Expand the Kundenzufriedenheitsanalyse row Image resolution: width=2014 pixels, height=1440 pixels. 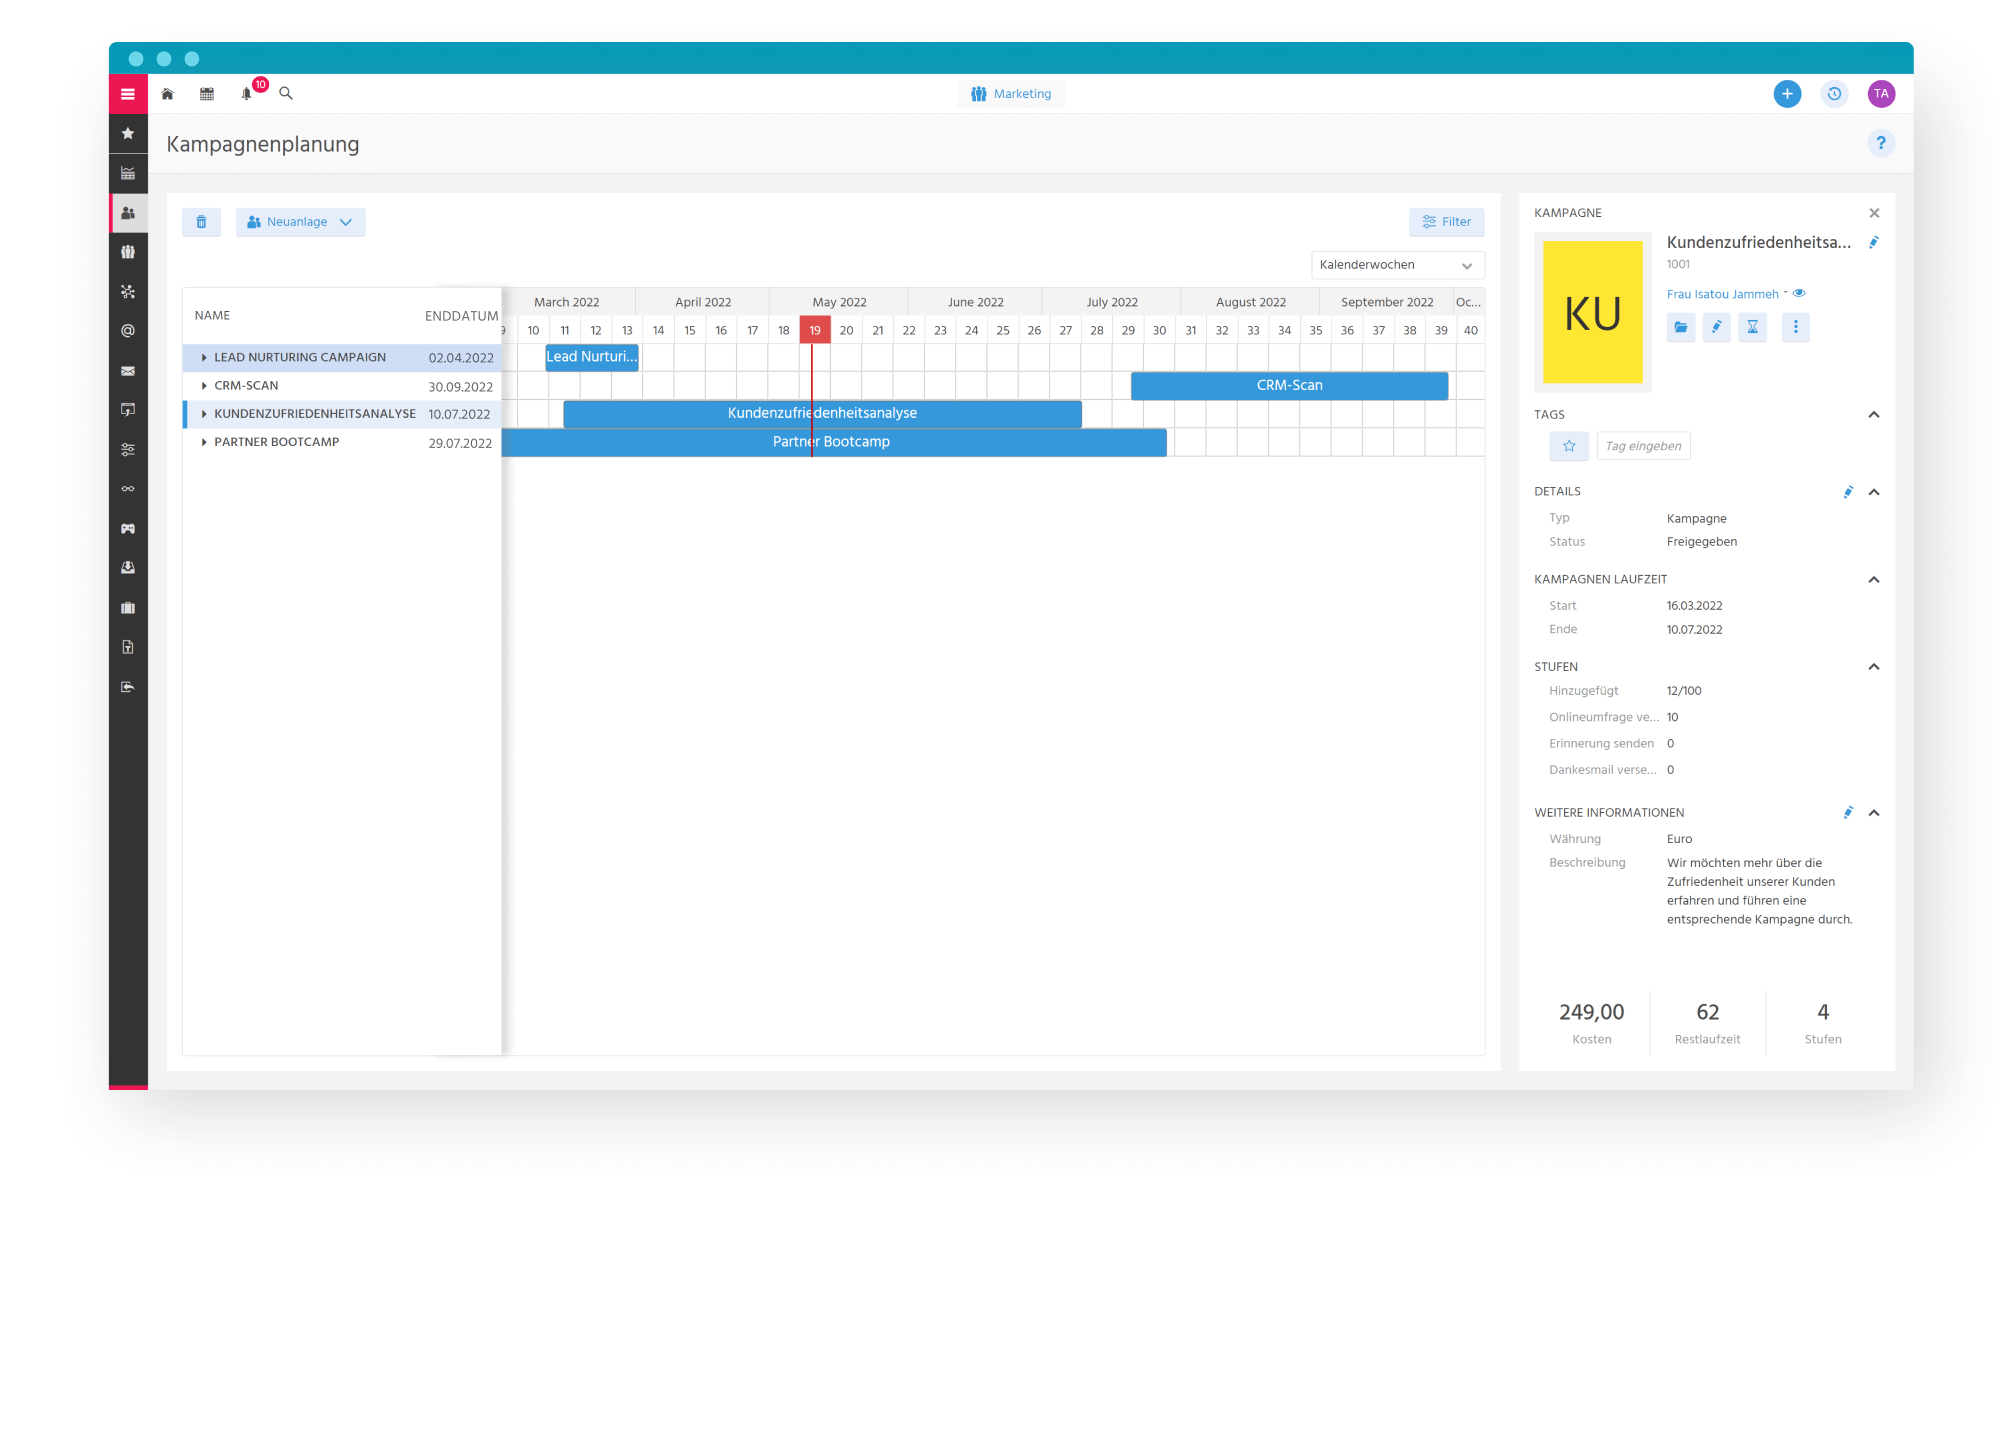tap(204, 414)
